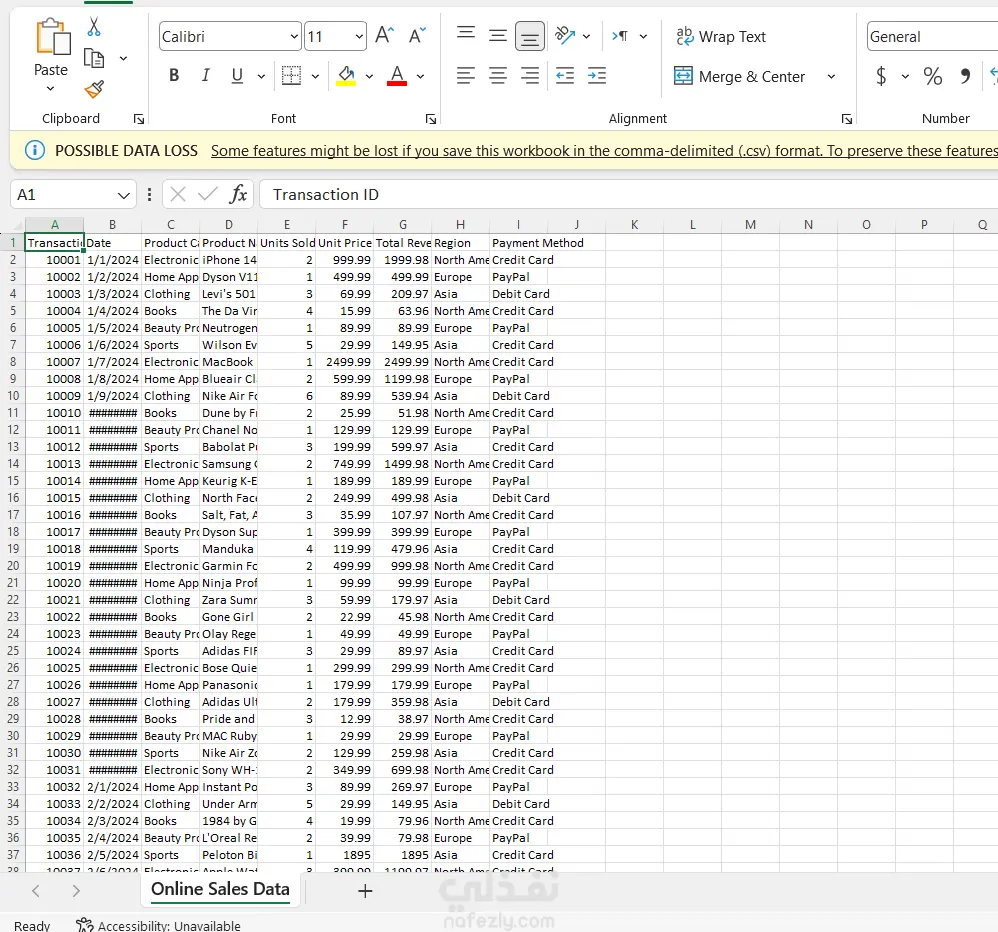Toggle Italic formatting
The width and height of the screenshot is (998, 932).
206,76
